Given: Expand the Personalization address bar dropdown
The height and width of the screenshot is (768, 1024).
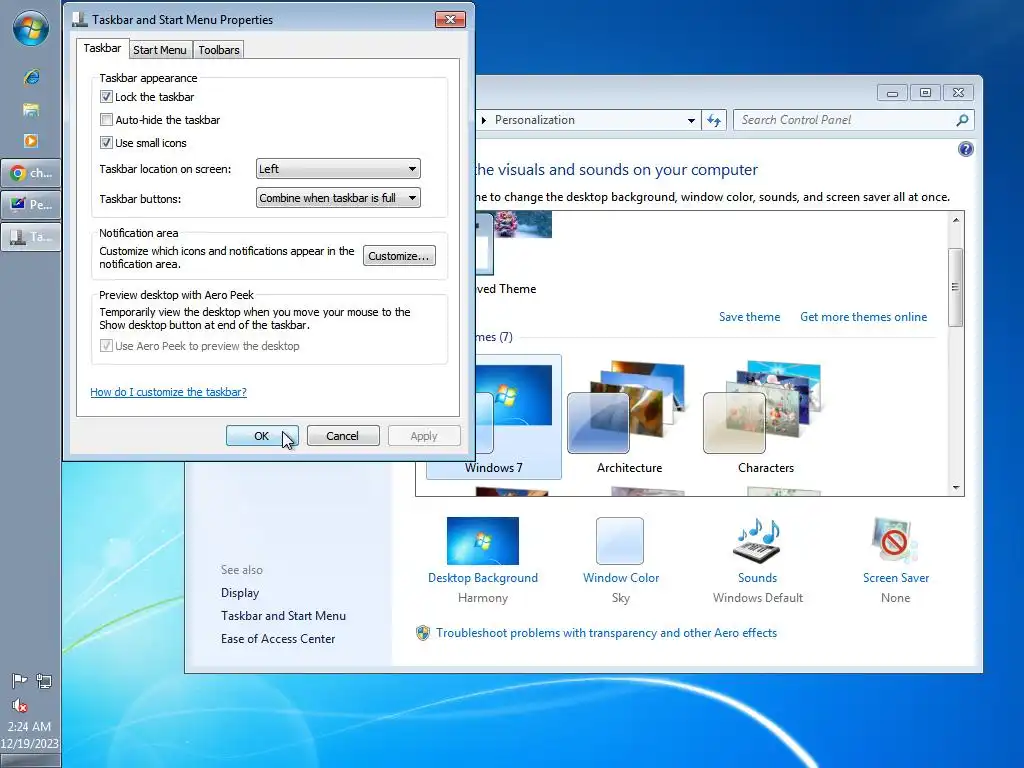Looking at the screenshot, I should tap(691, 120).
